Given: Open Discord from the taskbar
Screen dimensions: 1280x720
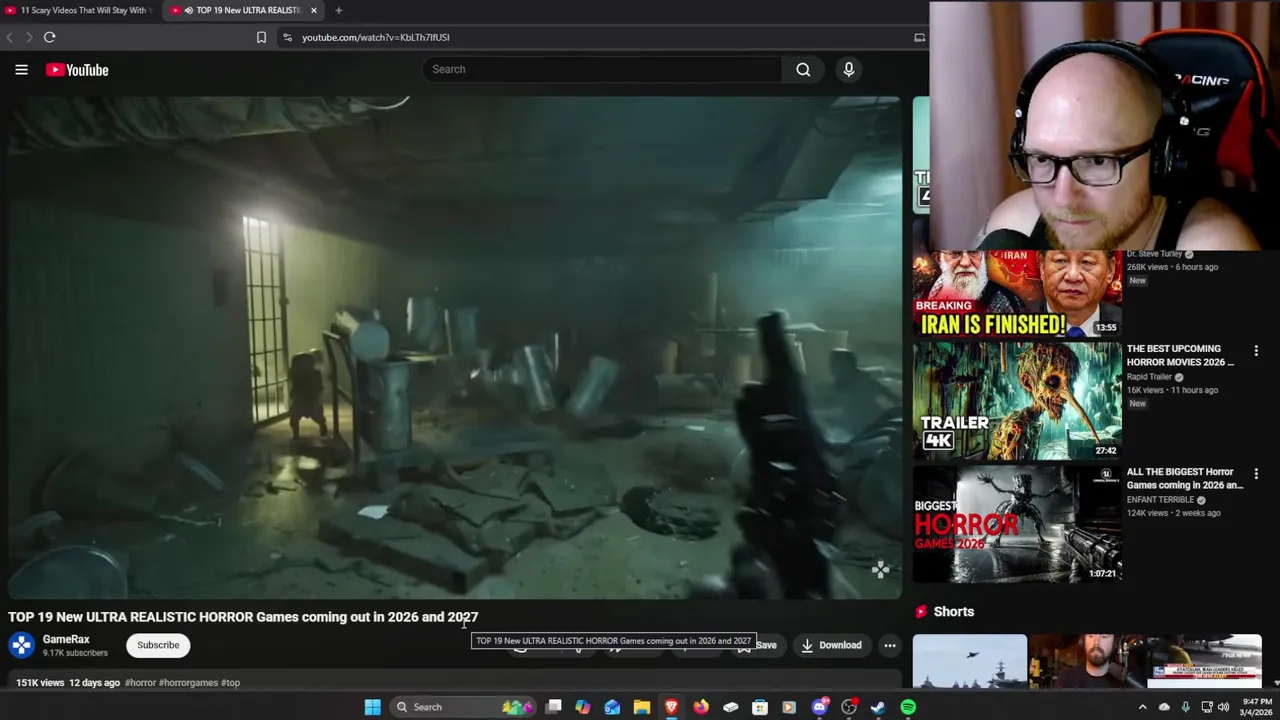Looking at the screenshot, I should pos(820,707).
